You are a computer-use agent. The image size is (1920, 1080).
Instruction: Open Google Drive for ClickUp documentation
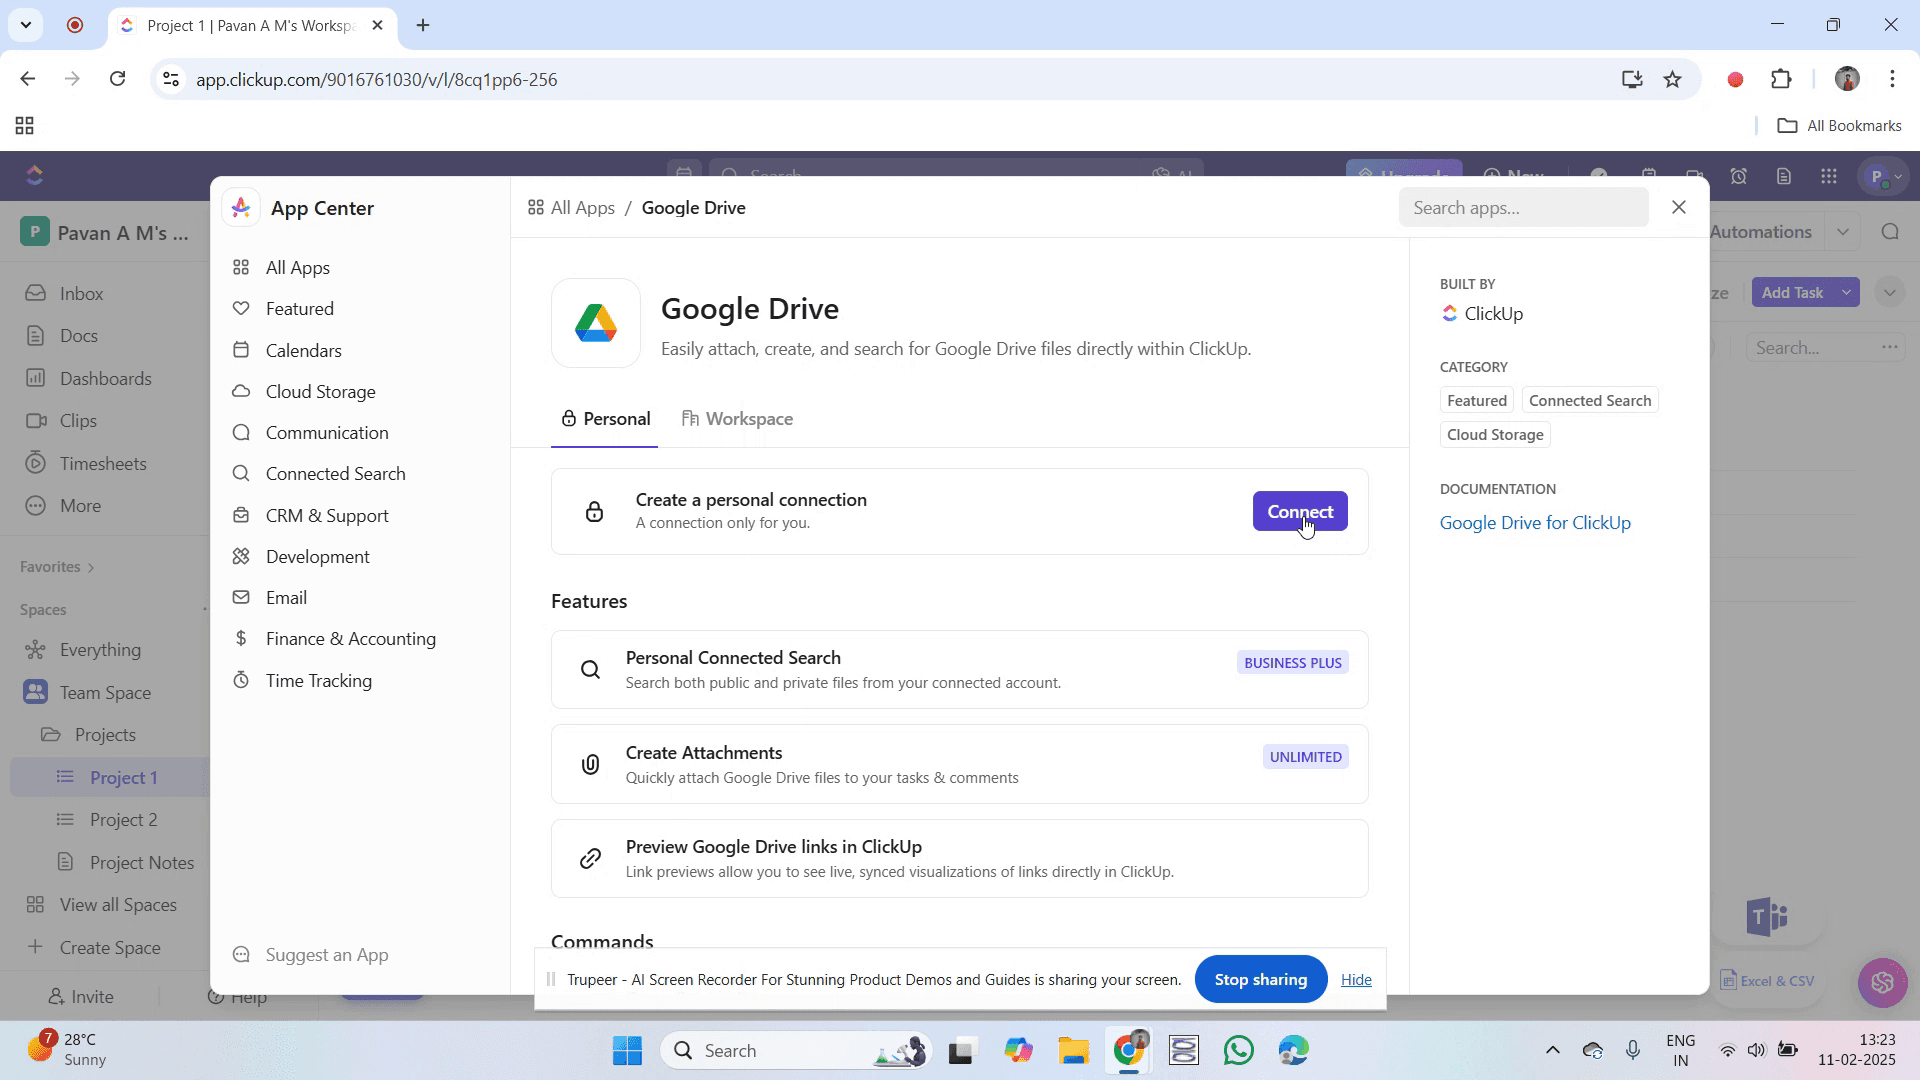(1534, 523)
